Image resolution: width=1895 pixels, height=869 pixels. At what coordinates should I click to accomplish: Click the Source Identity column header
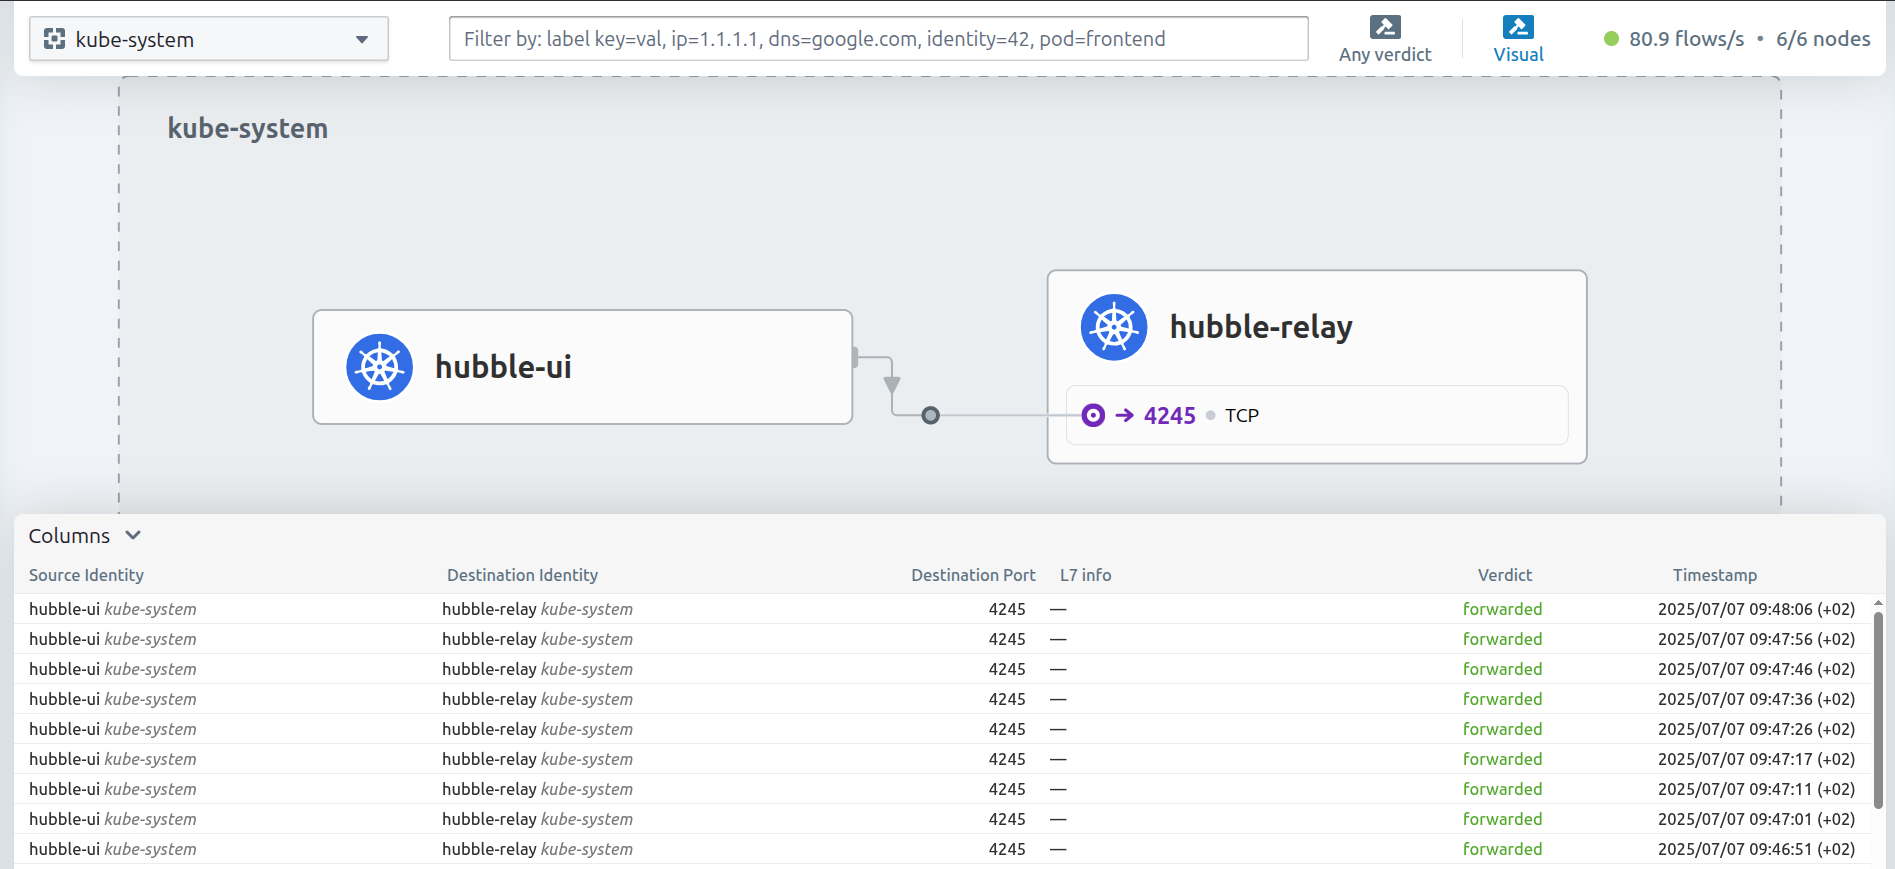(86, 575)
